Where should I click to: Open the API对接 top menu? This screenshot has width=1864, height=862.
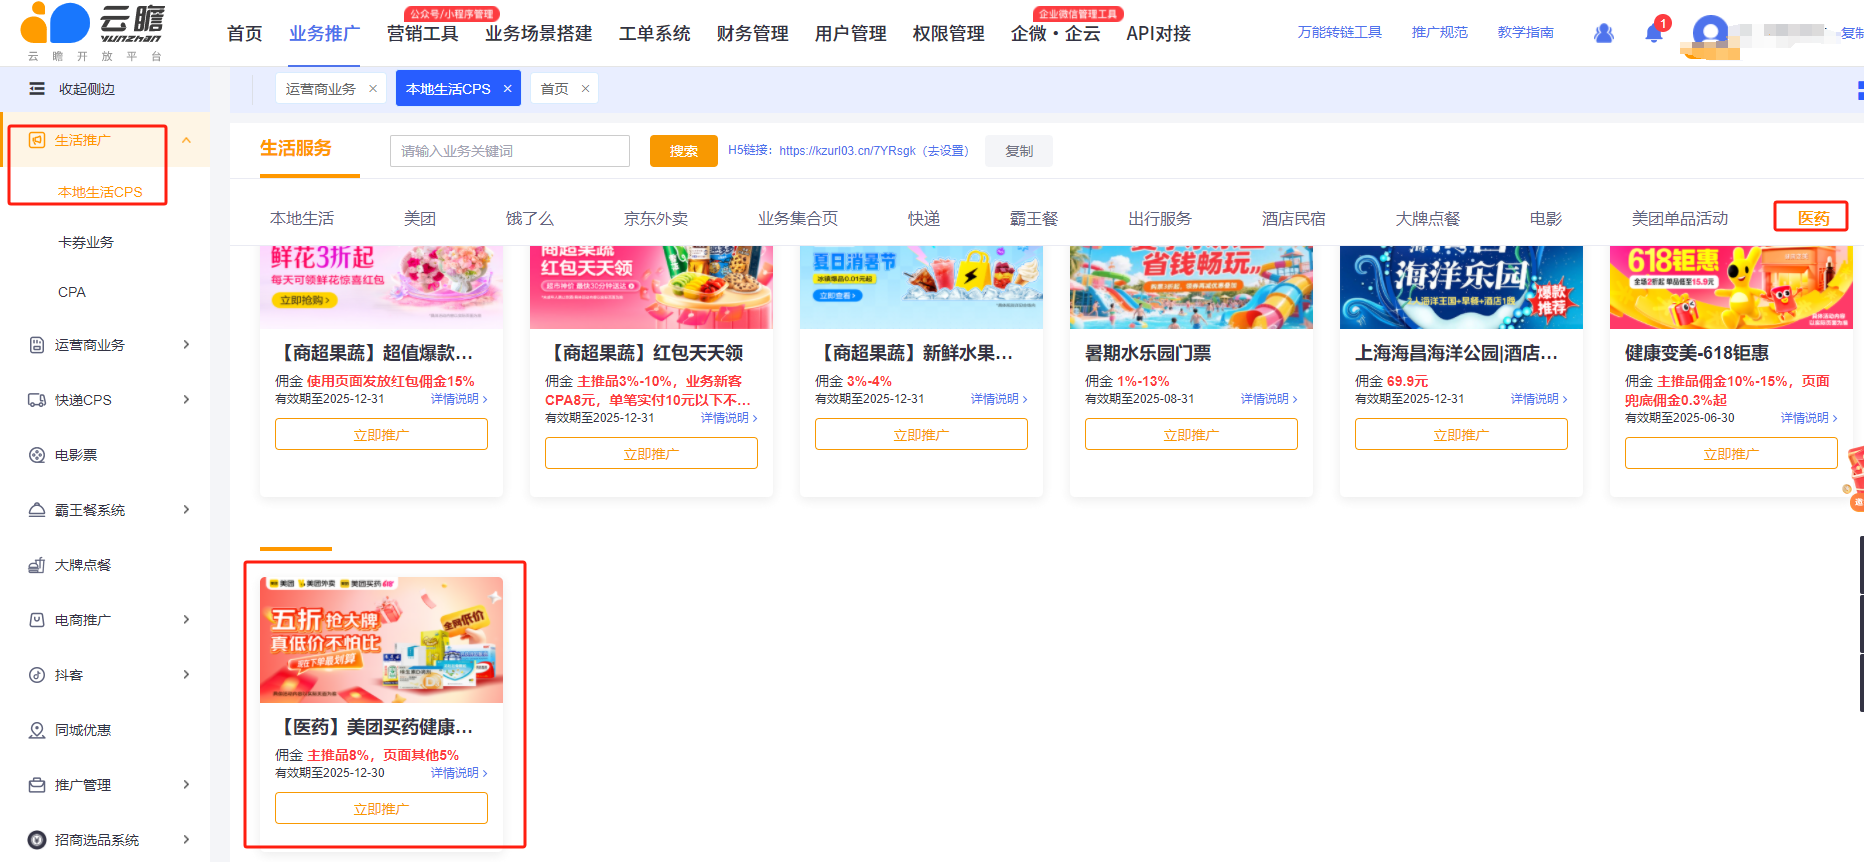click(x=1158, y=34)
